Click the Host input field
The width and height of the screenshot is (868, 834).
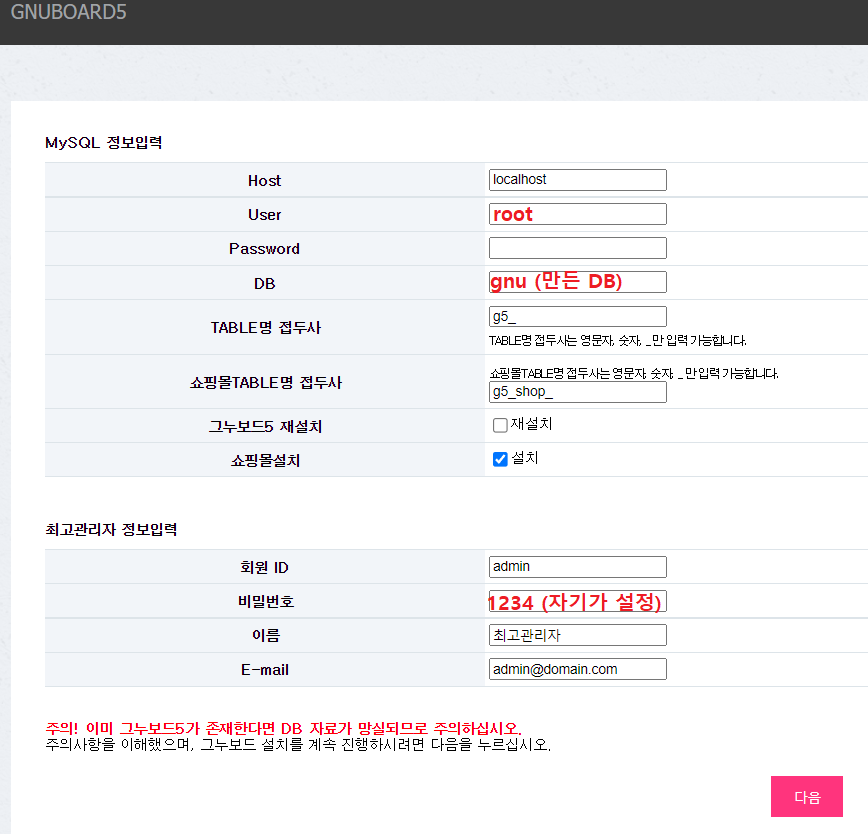[x=577, y=180]
